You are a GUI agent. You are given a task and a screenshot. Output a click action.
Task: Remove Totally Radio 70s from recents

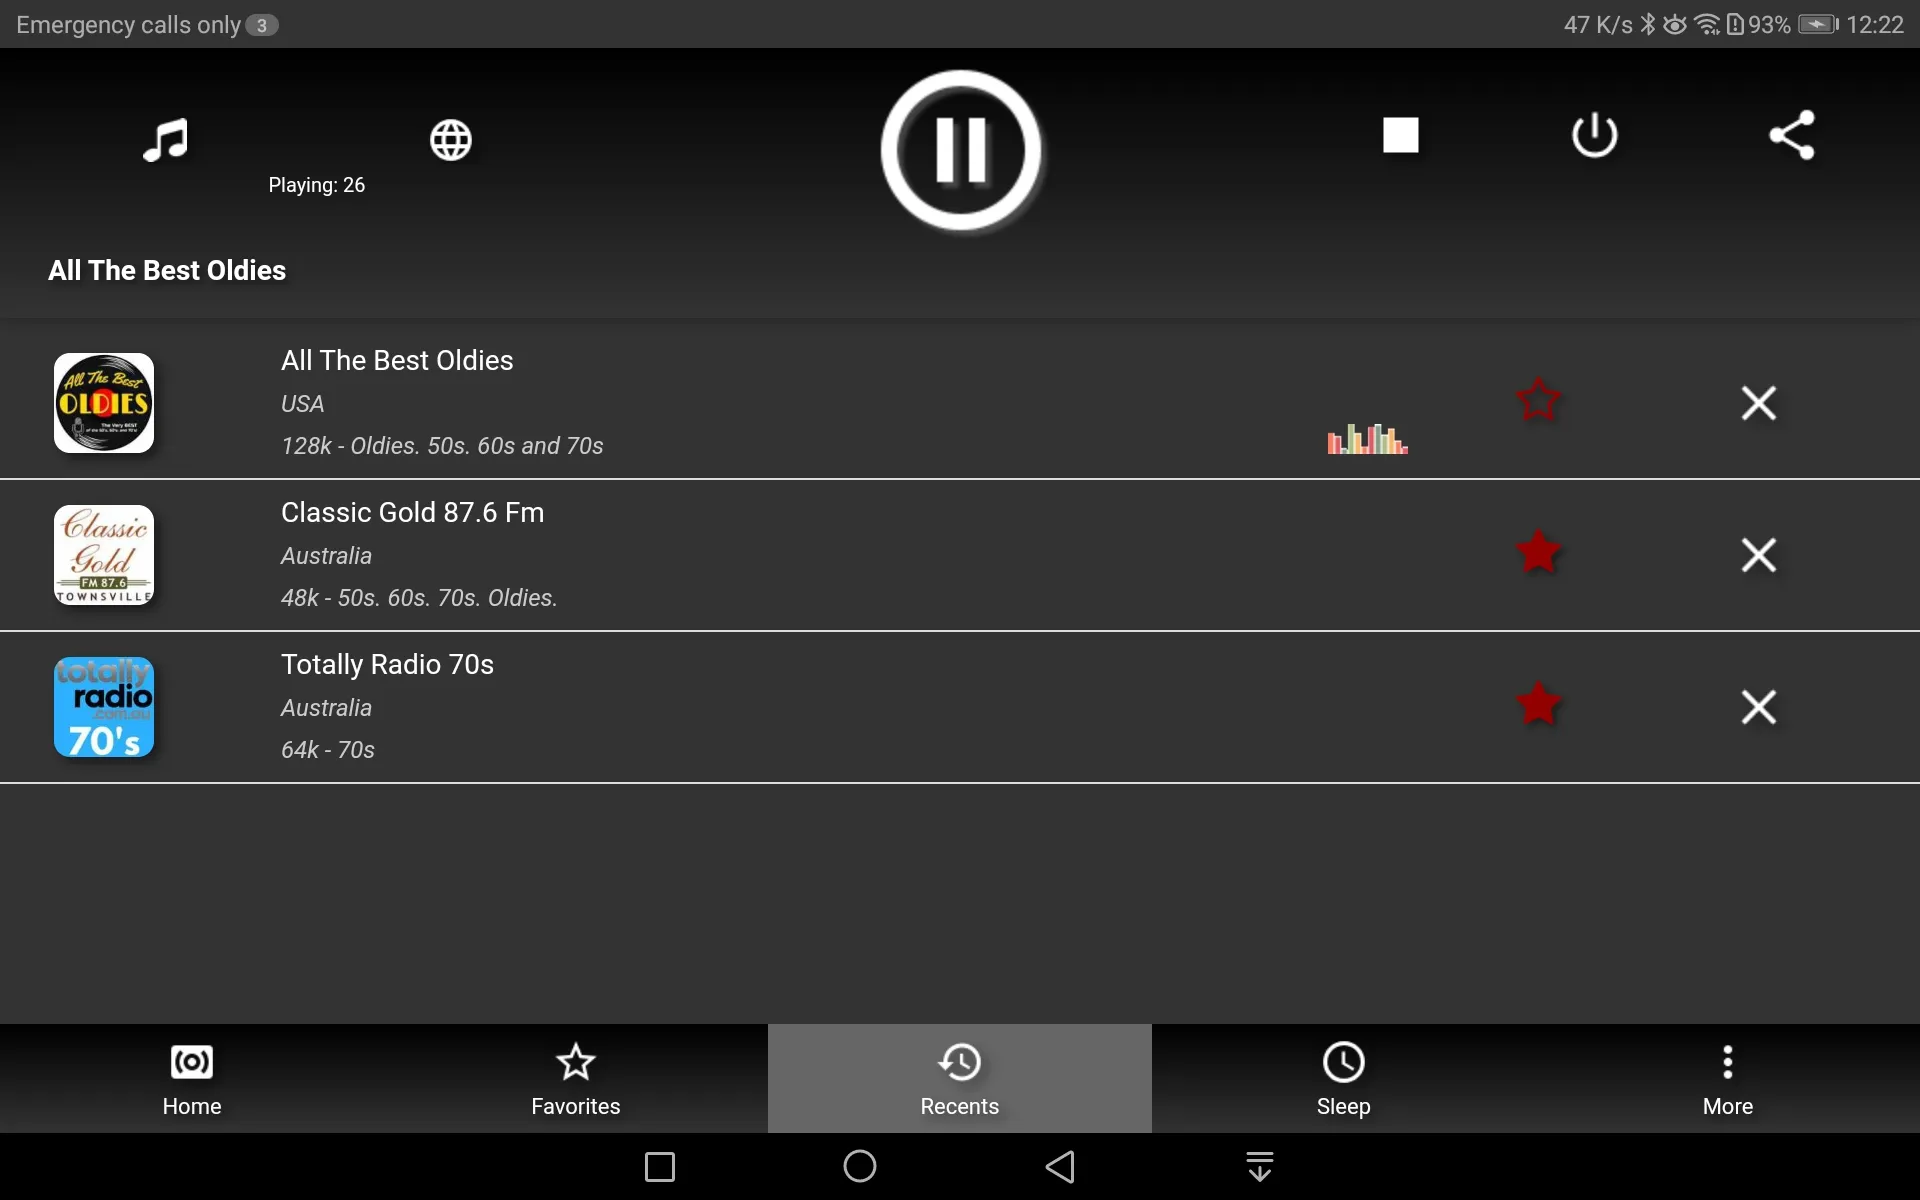[x=1760, y=705]
